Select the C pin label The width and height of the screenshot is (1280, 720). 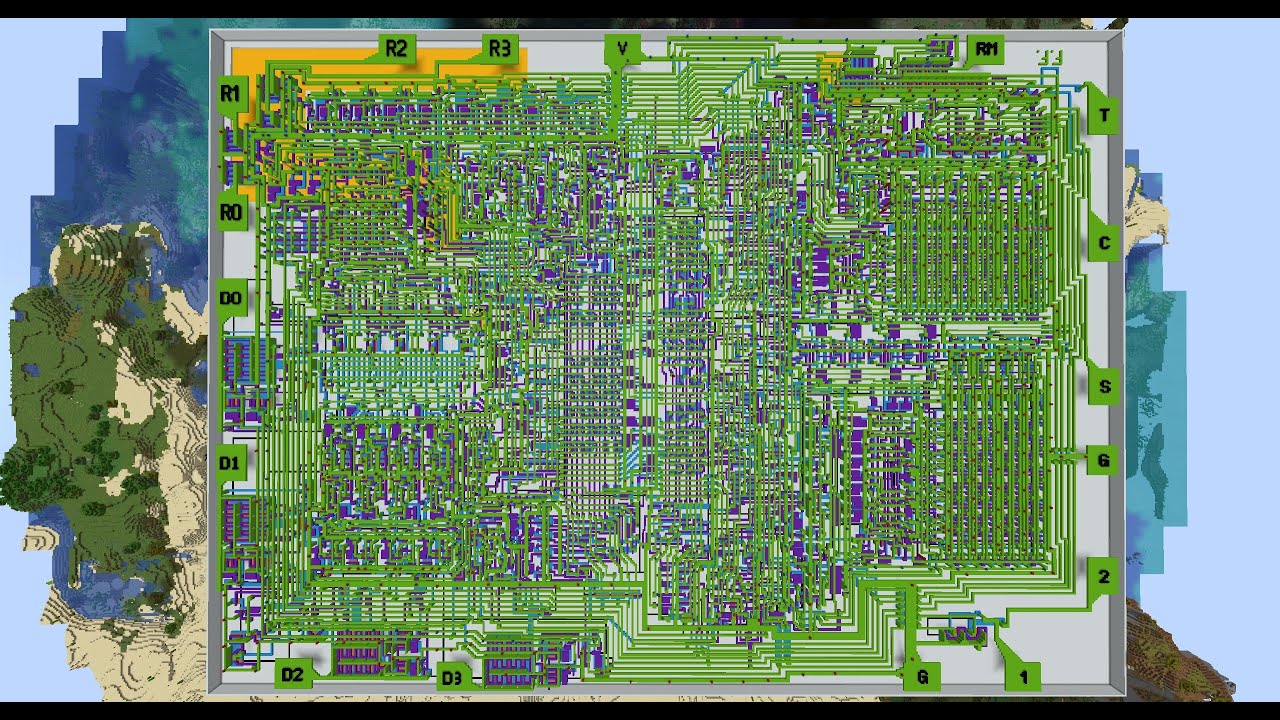pos(1104,243)
